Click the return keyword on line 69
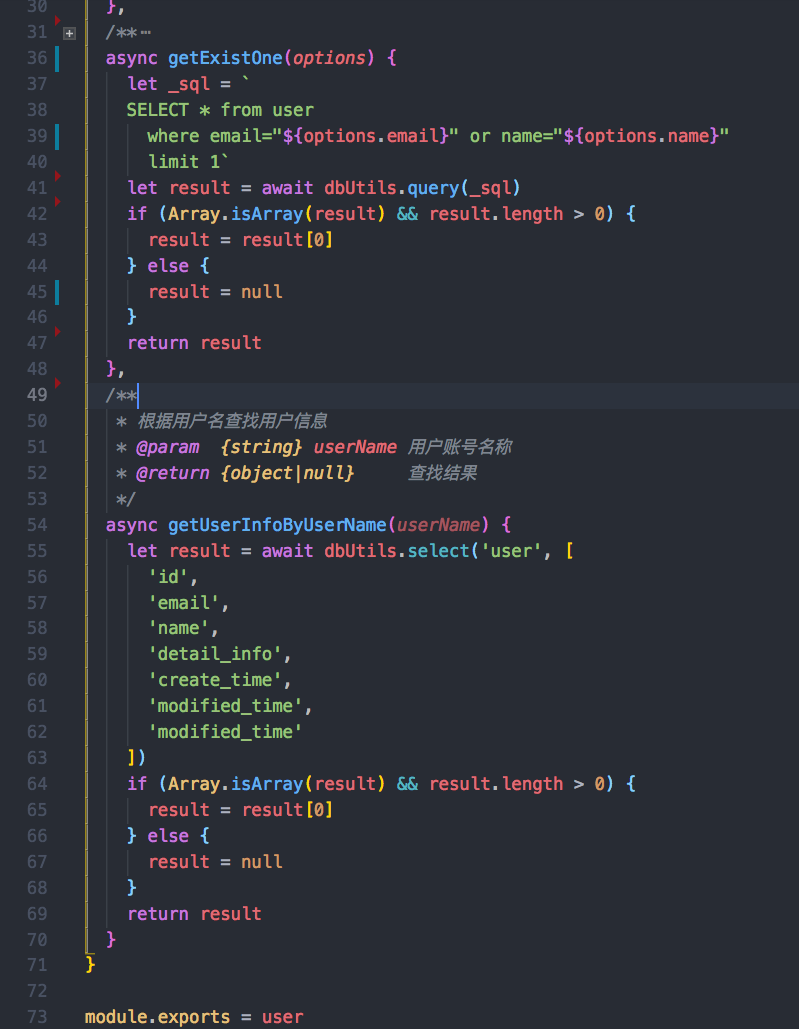 pyautogui.click(x=157, y=914)
